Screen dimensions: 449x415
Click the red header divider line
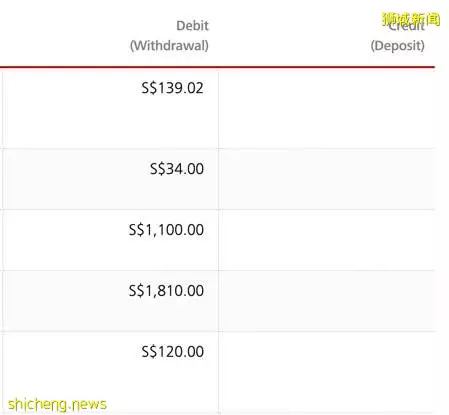pyautogui.click(x=217, y=67)
